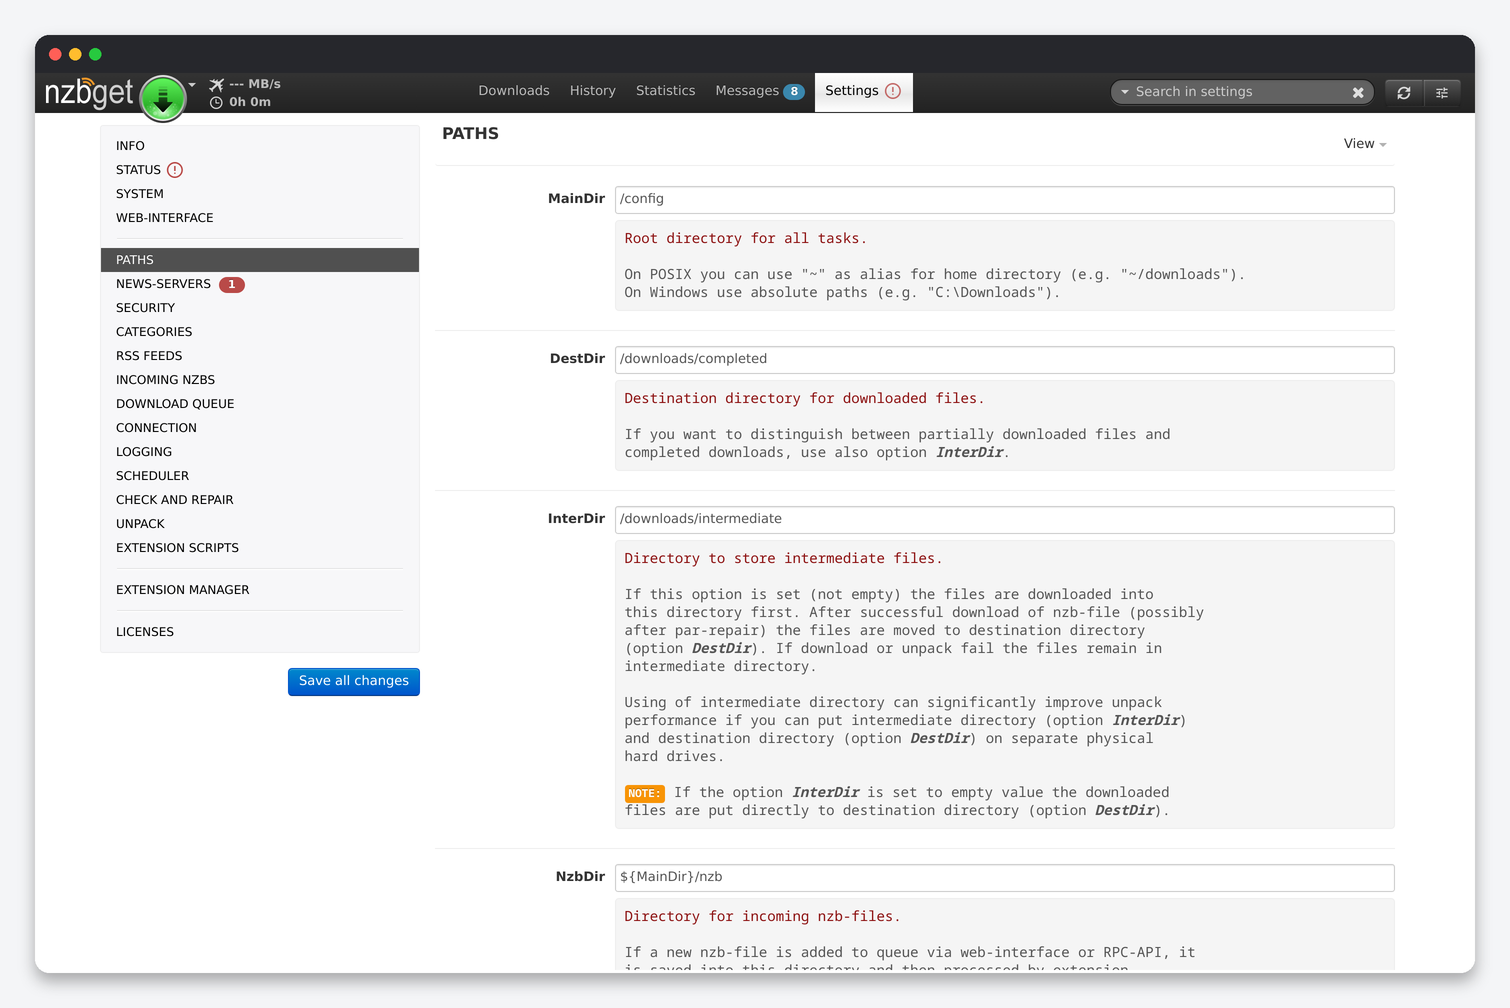Screen dimensions: 1510x1008
Task: Click 'Root directory for all tasks.' text
Action: (x=745, y=238)
